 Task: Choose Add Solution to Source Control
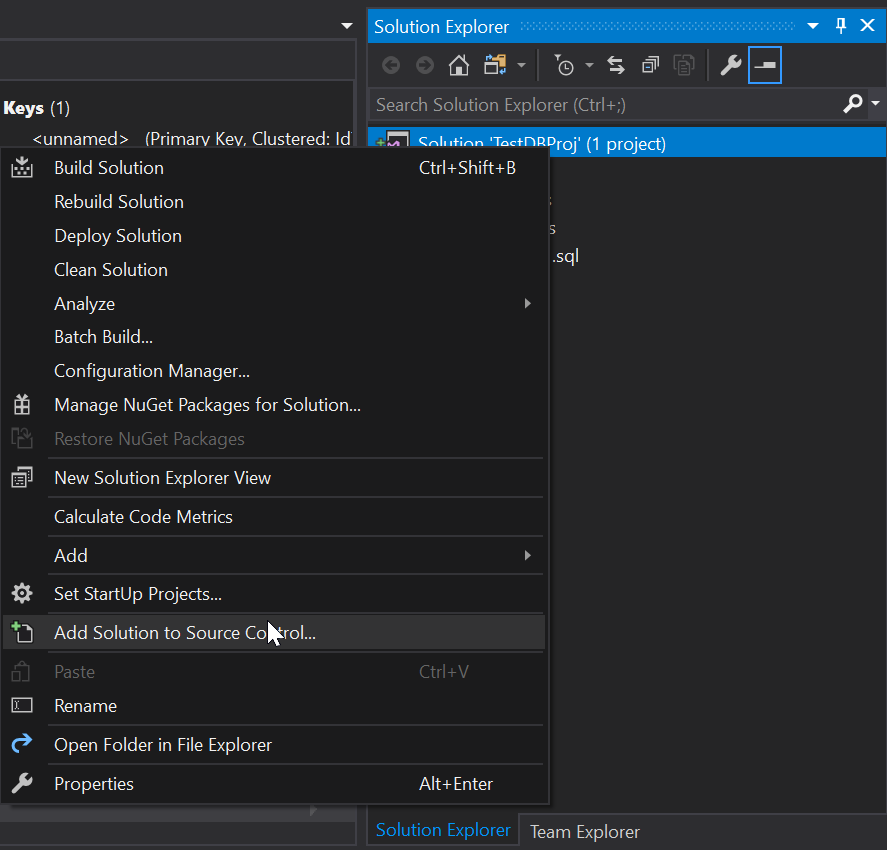[185, 633]
